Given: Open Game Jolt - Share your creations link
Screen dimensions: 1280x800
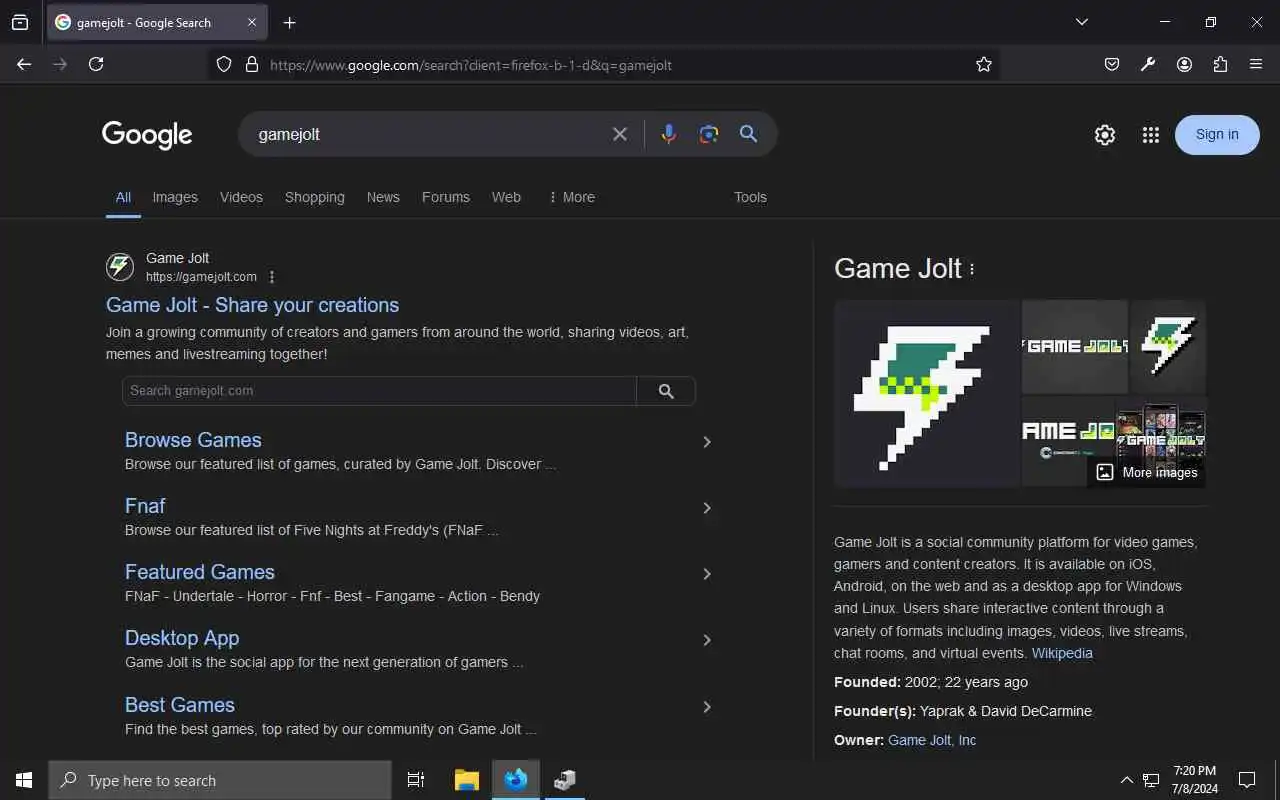Looking at the screenshot, I should pyautogui.click(x=252, y=305).
